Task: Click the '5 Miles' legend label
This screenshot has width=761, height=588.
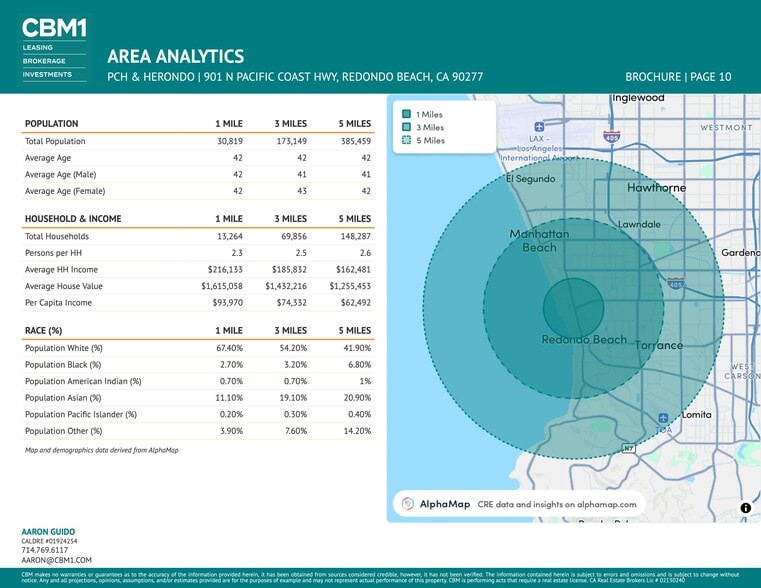Action: (x=430, y=140)
